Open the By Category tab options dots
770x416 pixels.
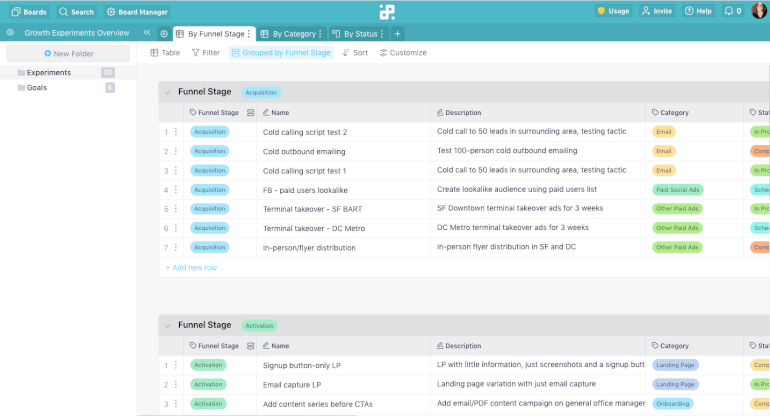(x=320, y=34)
